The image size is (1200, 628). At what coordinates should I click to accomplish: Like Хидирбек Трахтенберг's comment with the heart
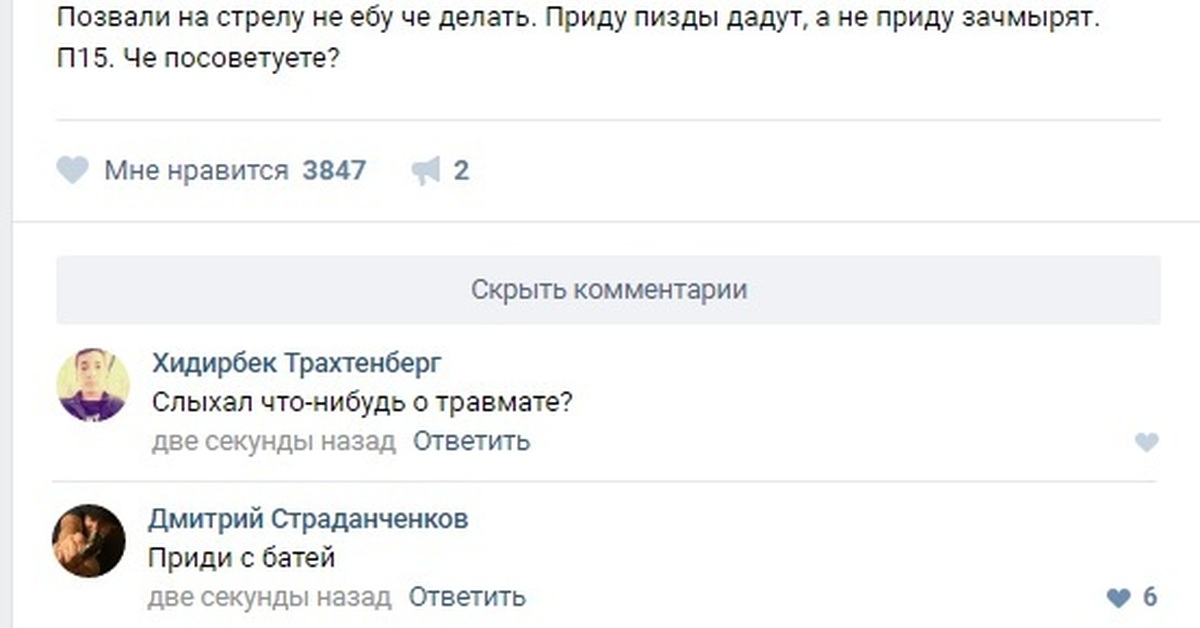pos(1147,442)
